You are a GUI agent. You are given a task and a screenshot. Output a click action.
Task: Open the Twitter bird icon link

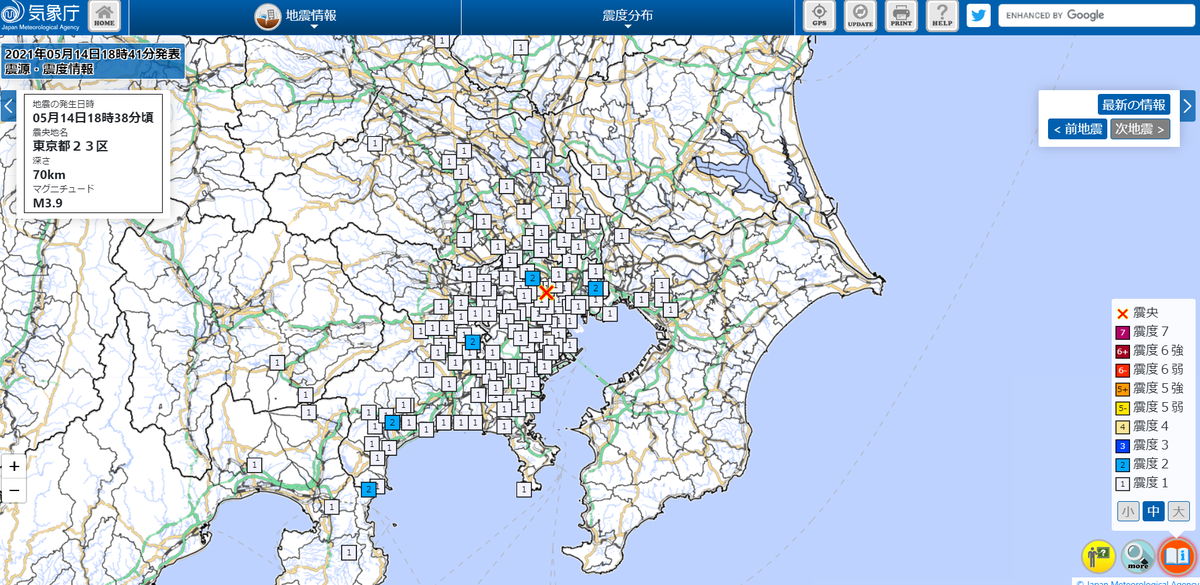coord(978,16)
